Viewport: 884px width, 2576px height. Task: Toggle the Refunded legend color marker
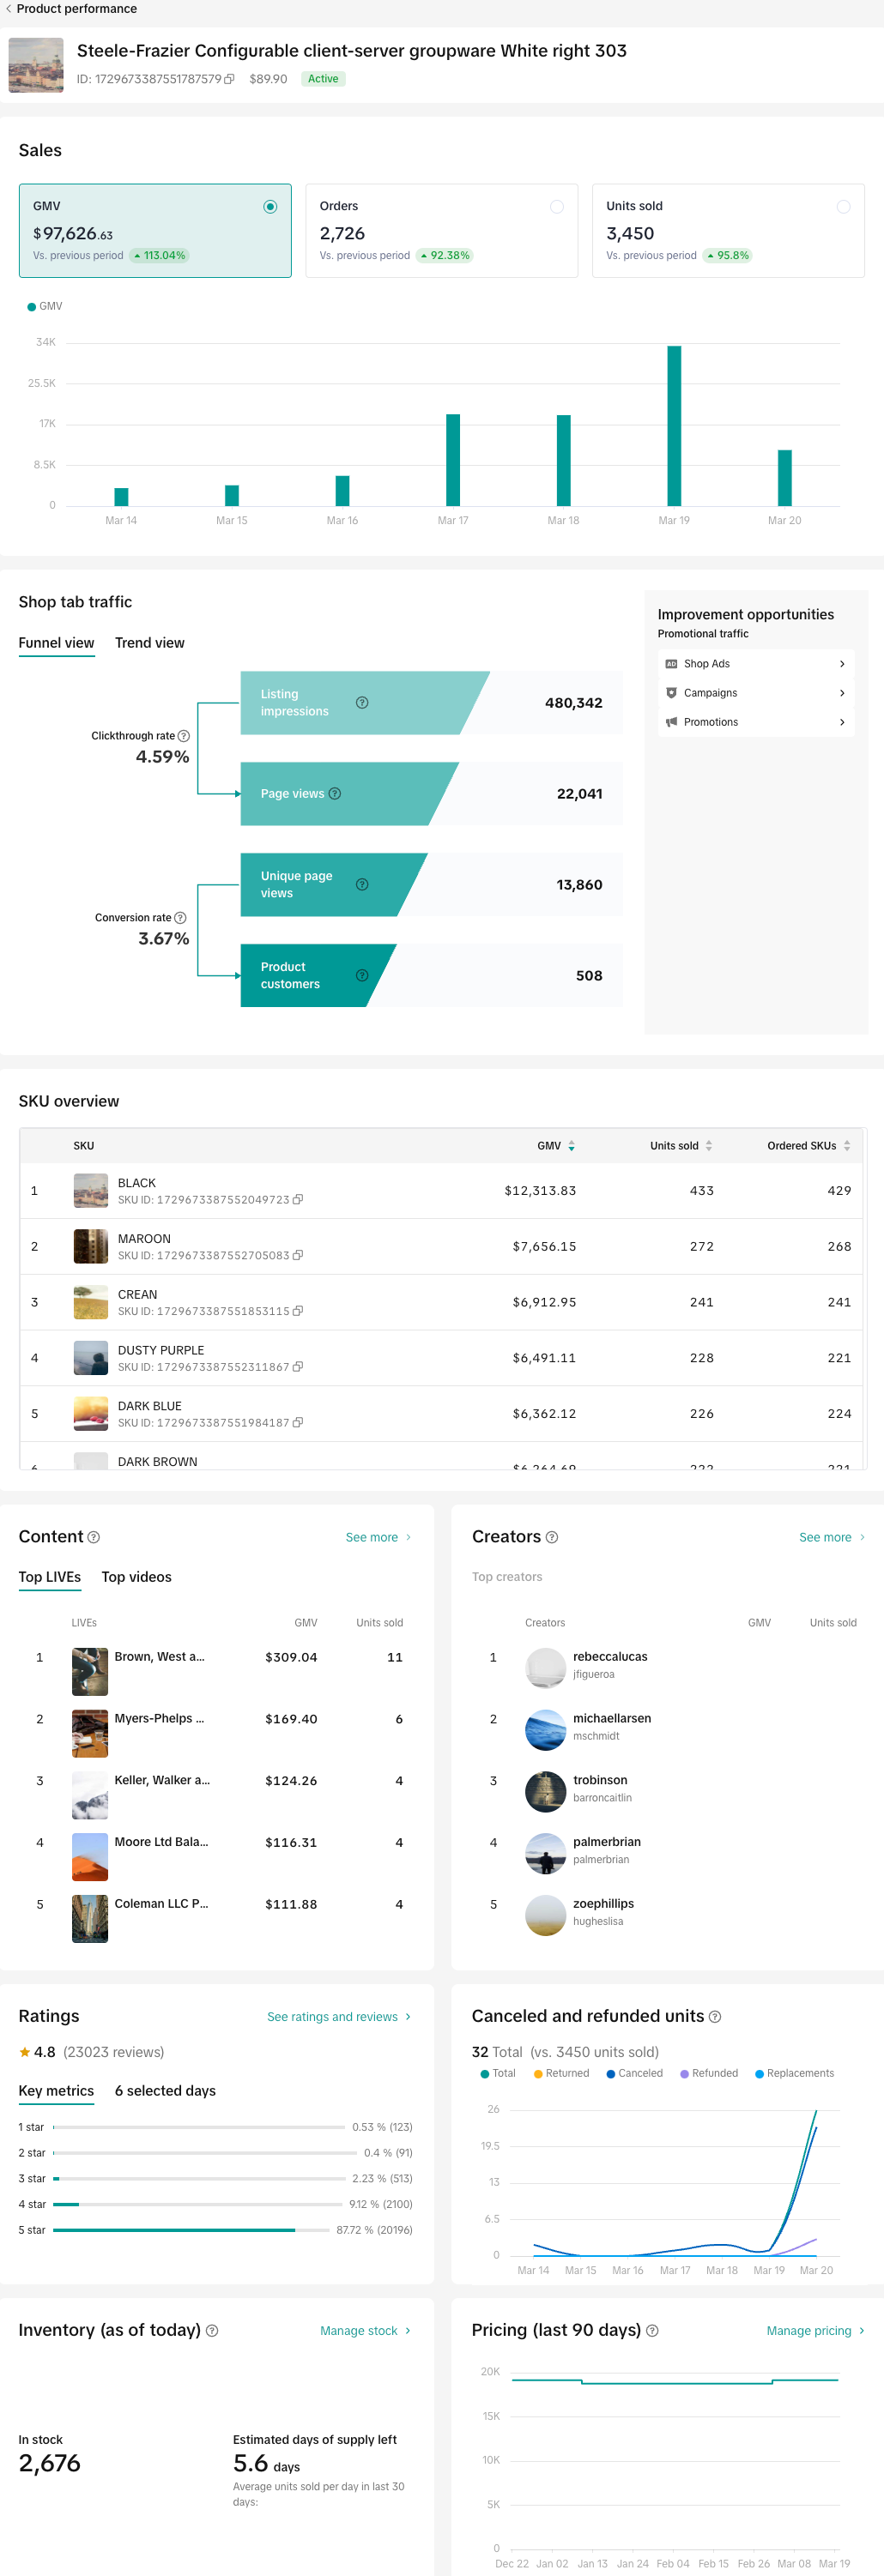[684, 2074]
